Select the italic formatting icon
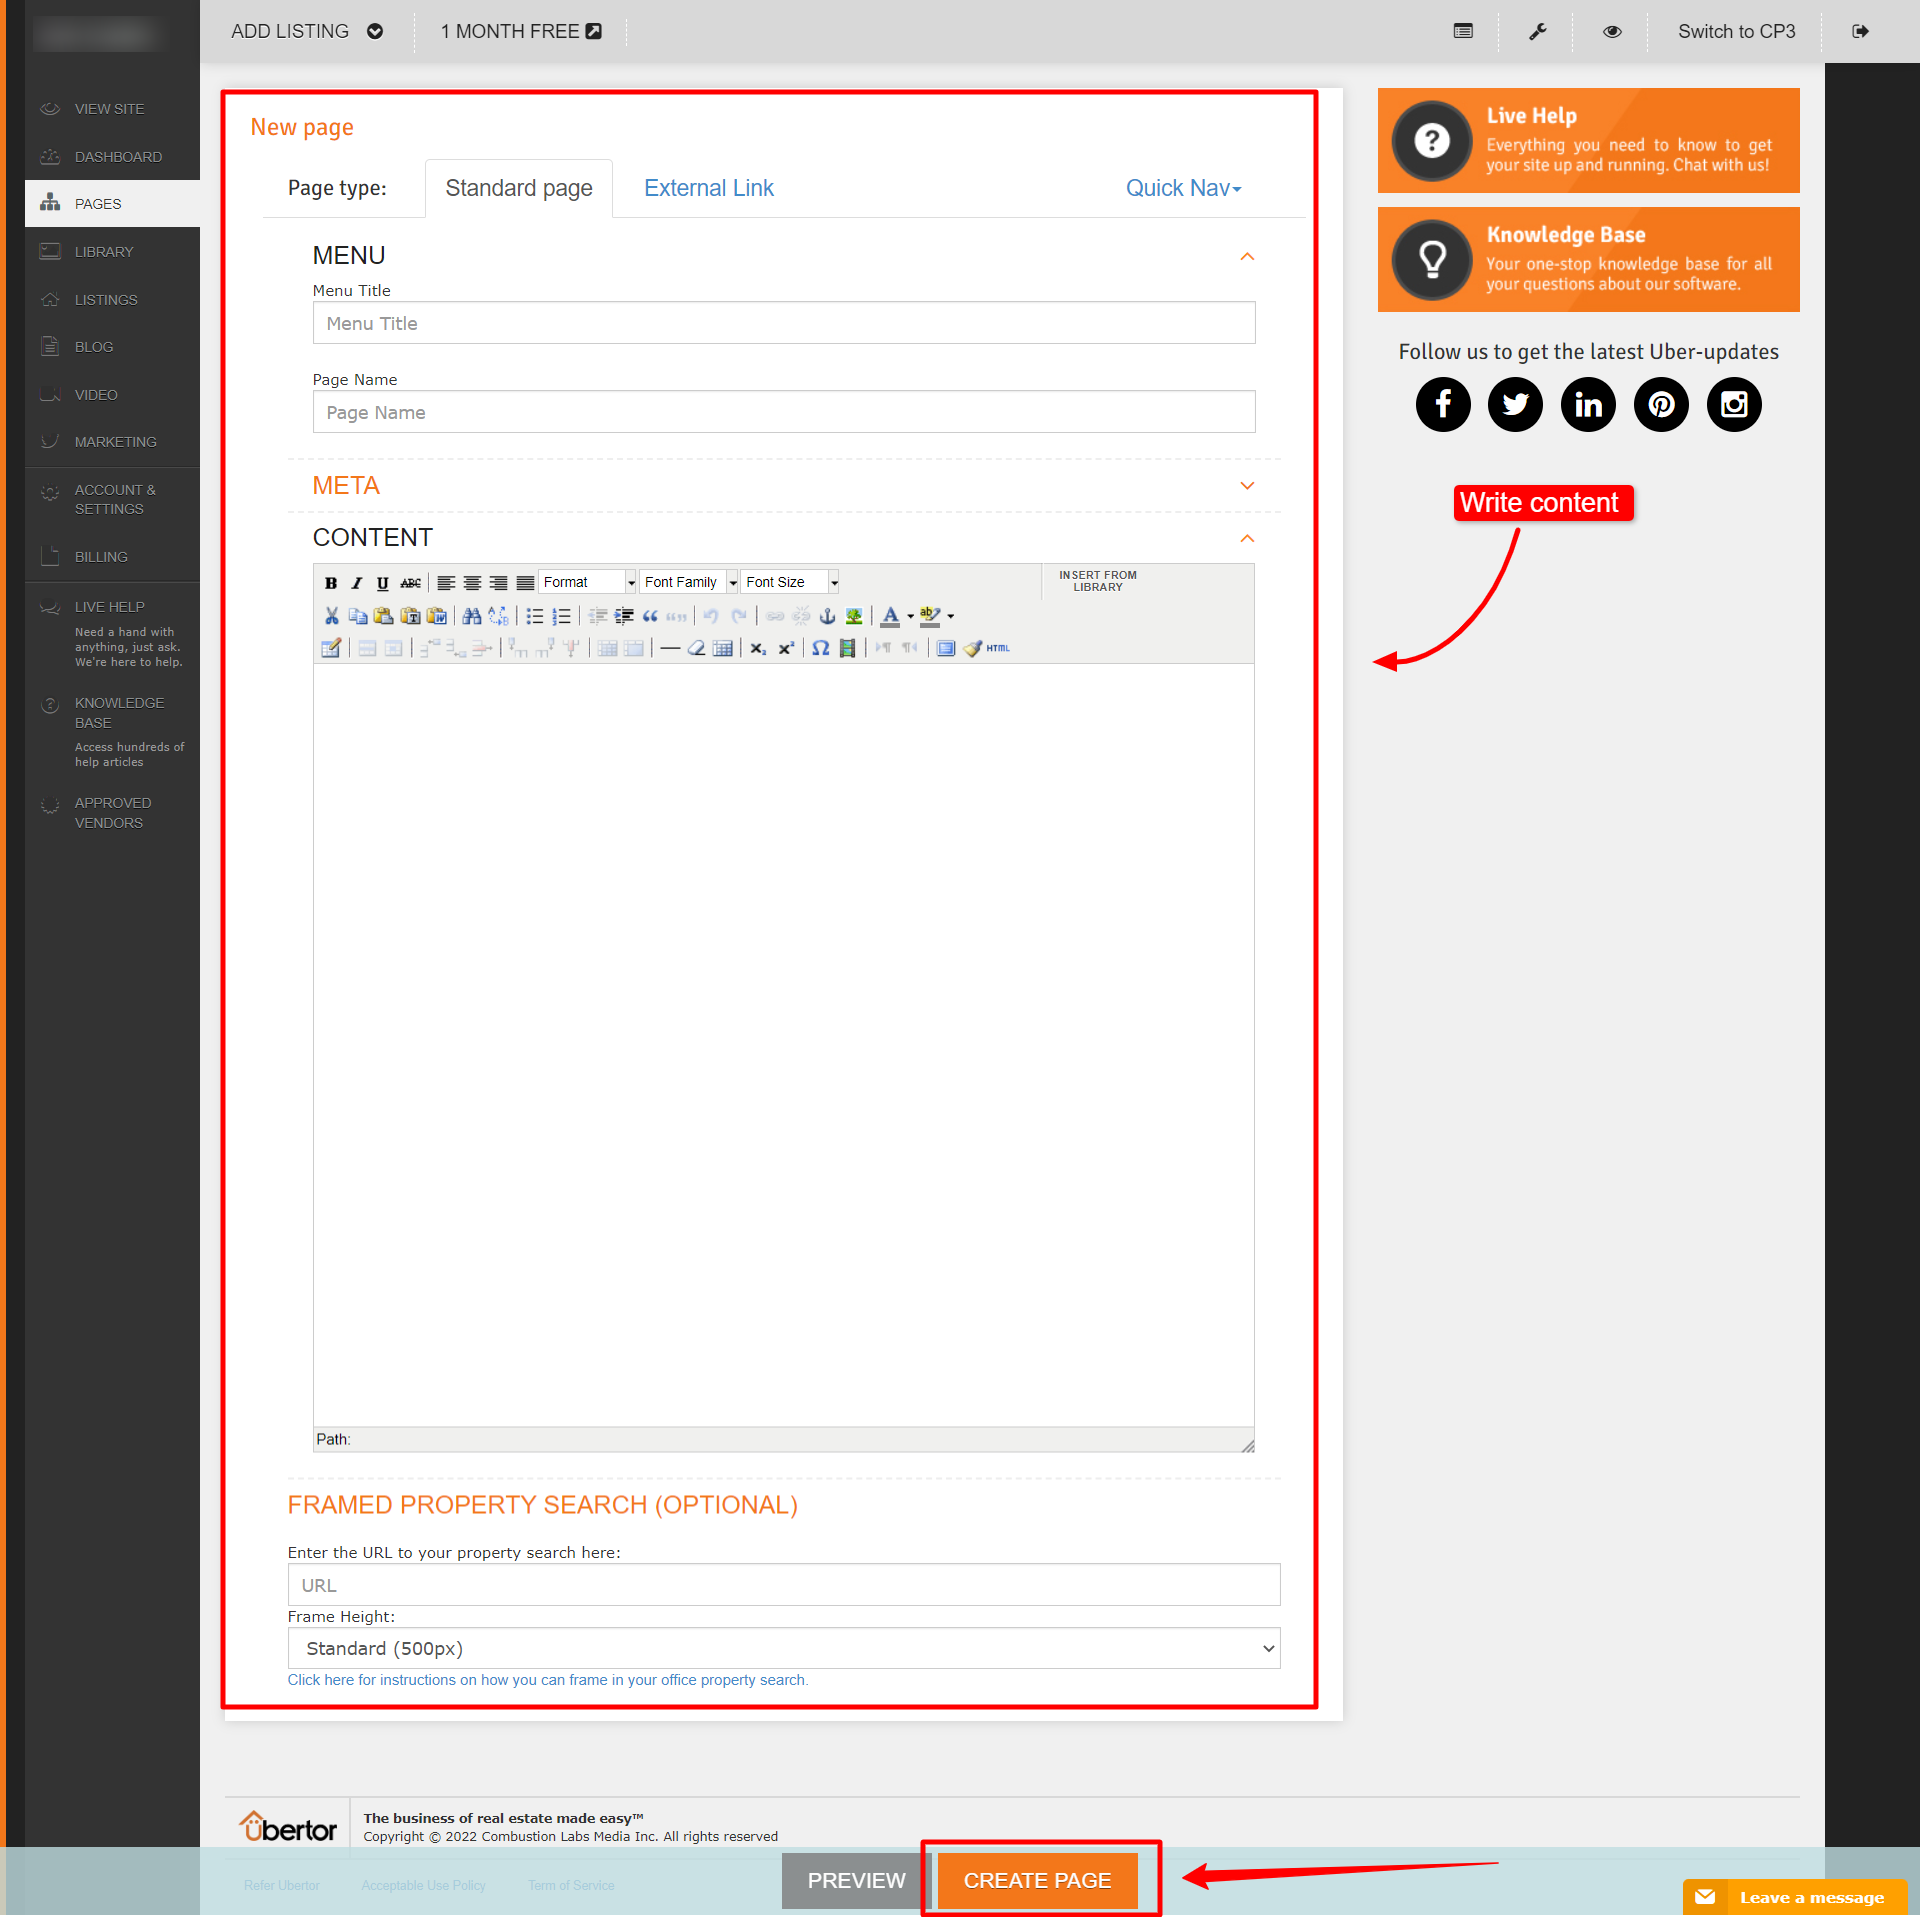This screenshot has height=1917, width=1920. click(357, 582)
